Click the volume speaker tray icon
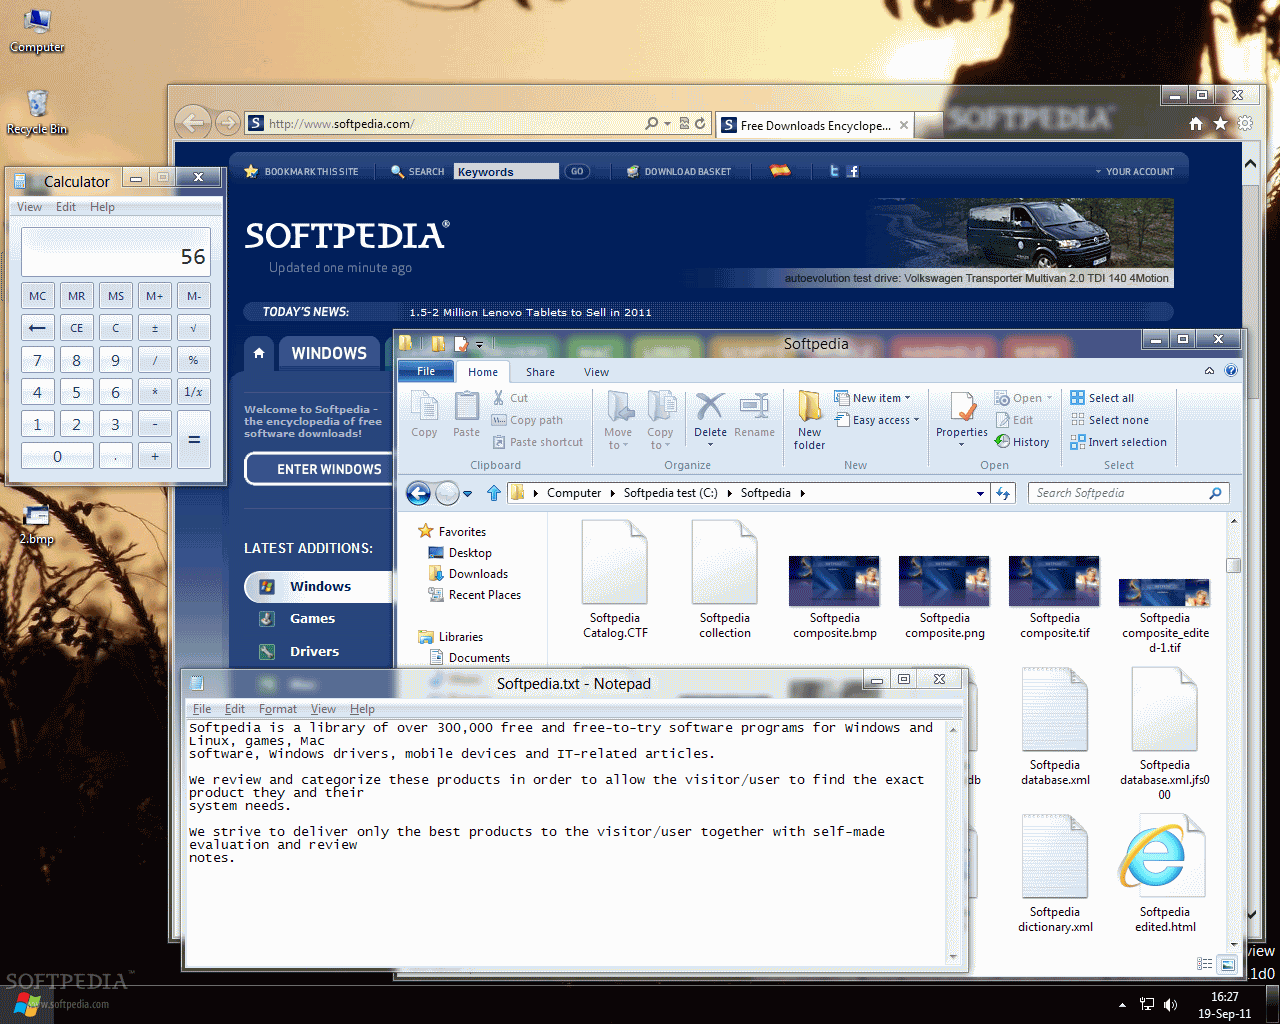This screenshot has height=1024, width=1280. 1171,1005
